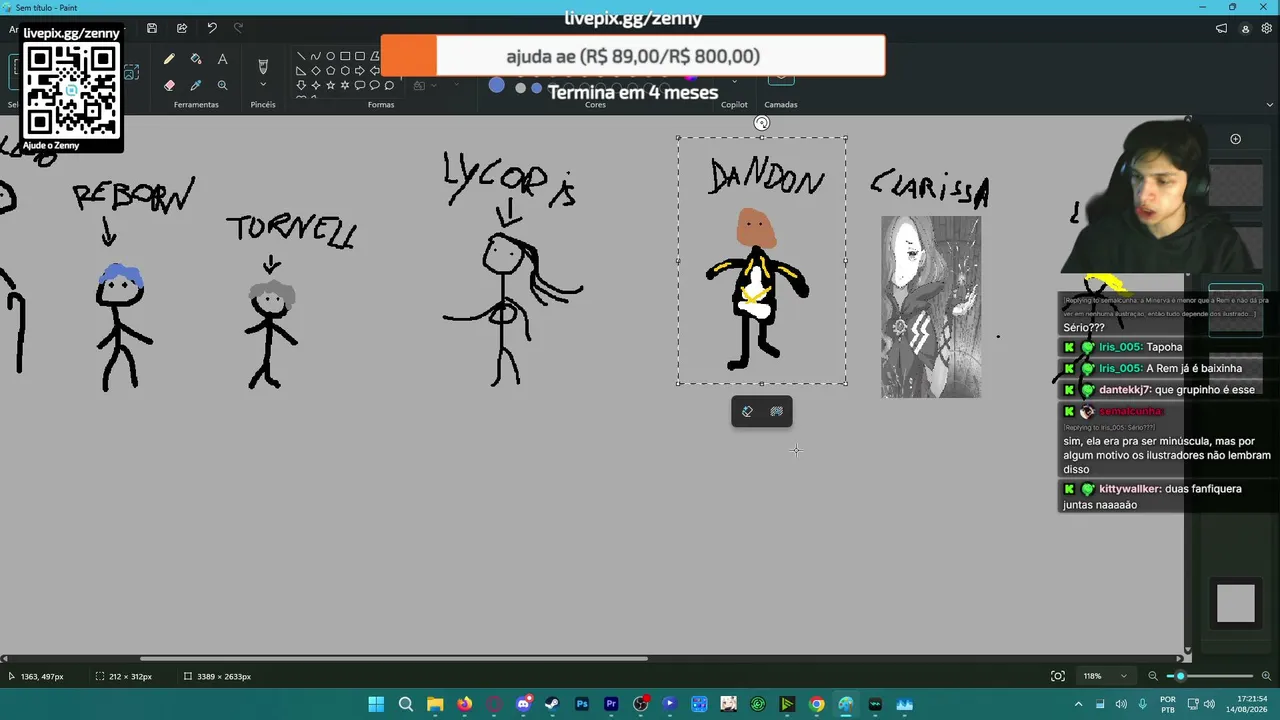The width and height of the screenshot is (1280, 720).
Task: Redo the last undone action
Action: [x=238, y=28]
